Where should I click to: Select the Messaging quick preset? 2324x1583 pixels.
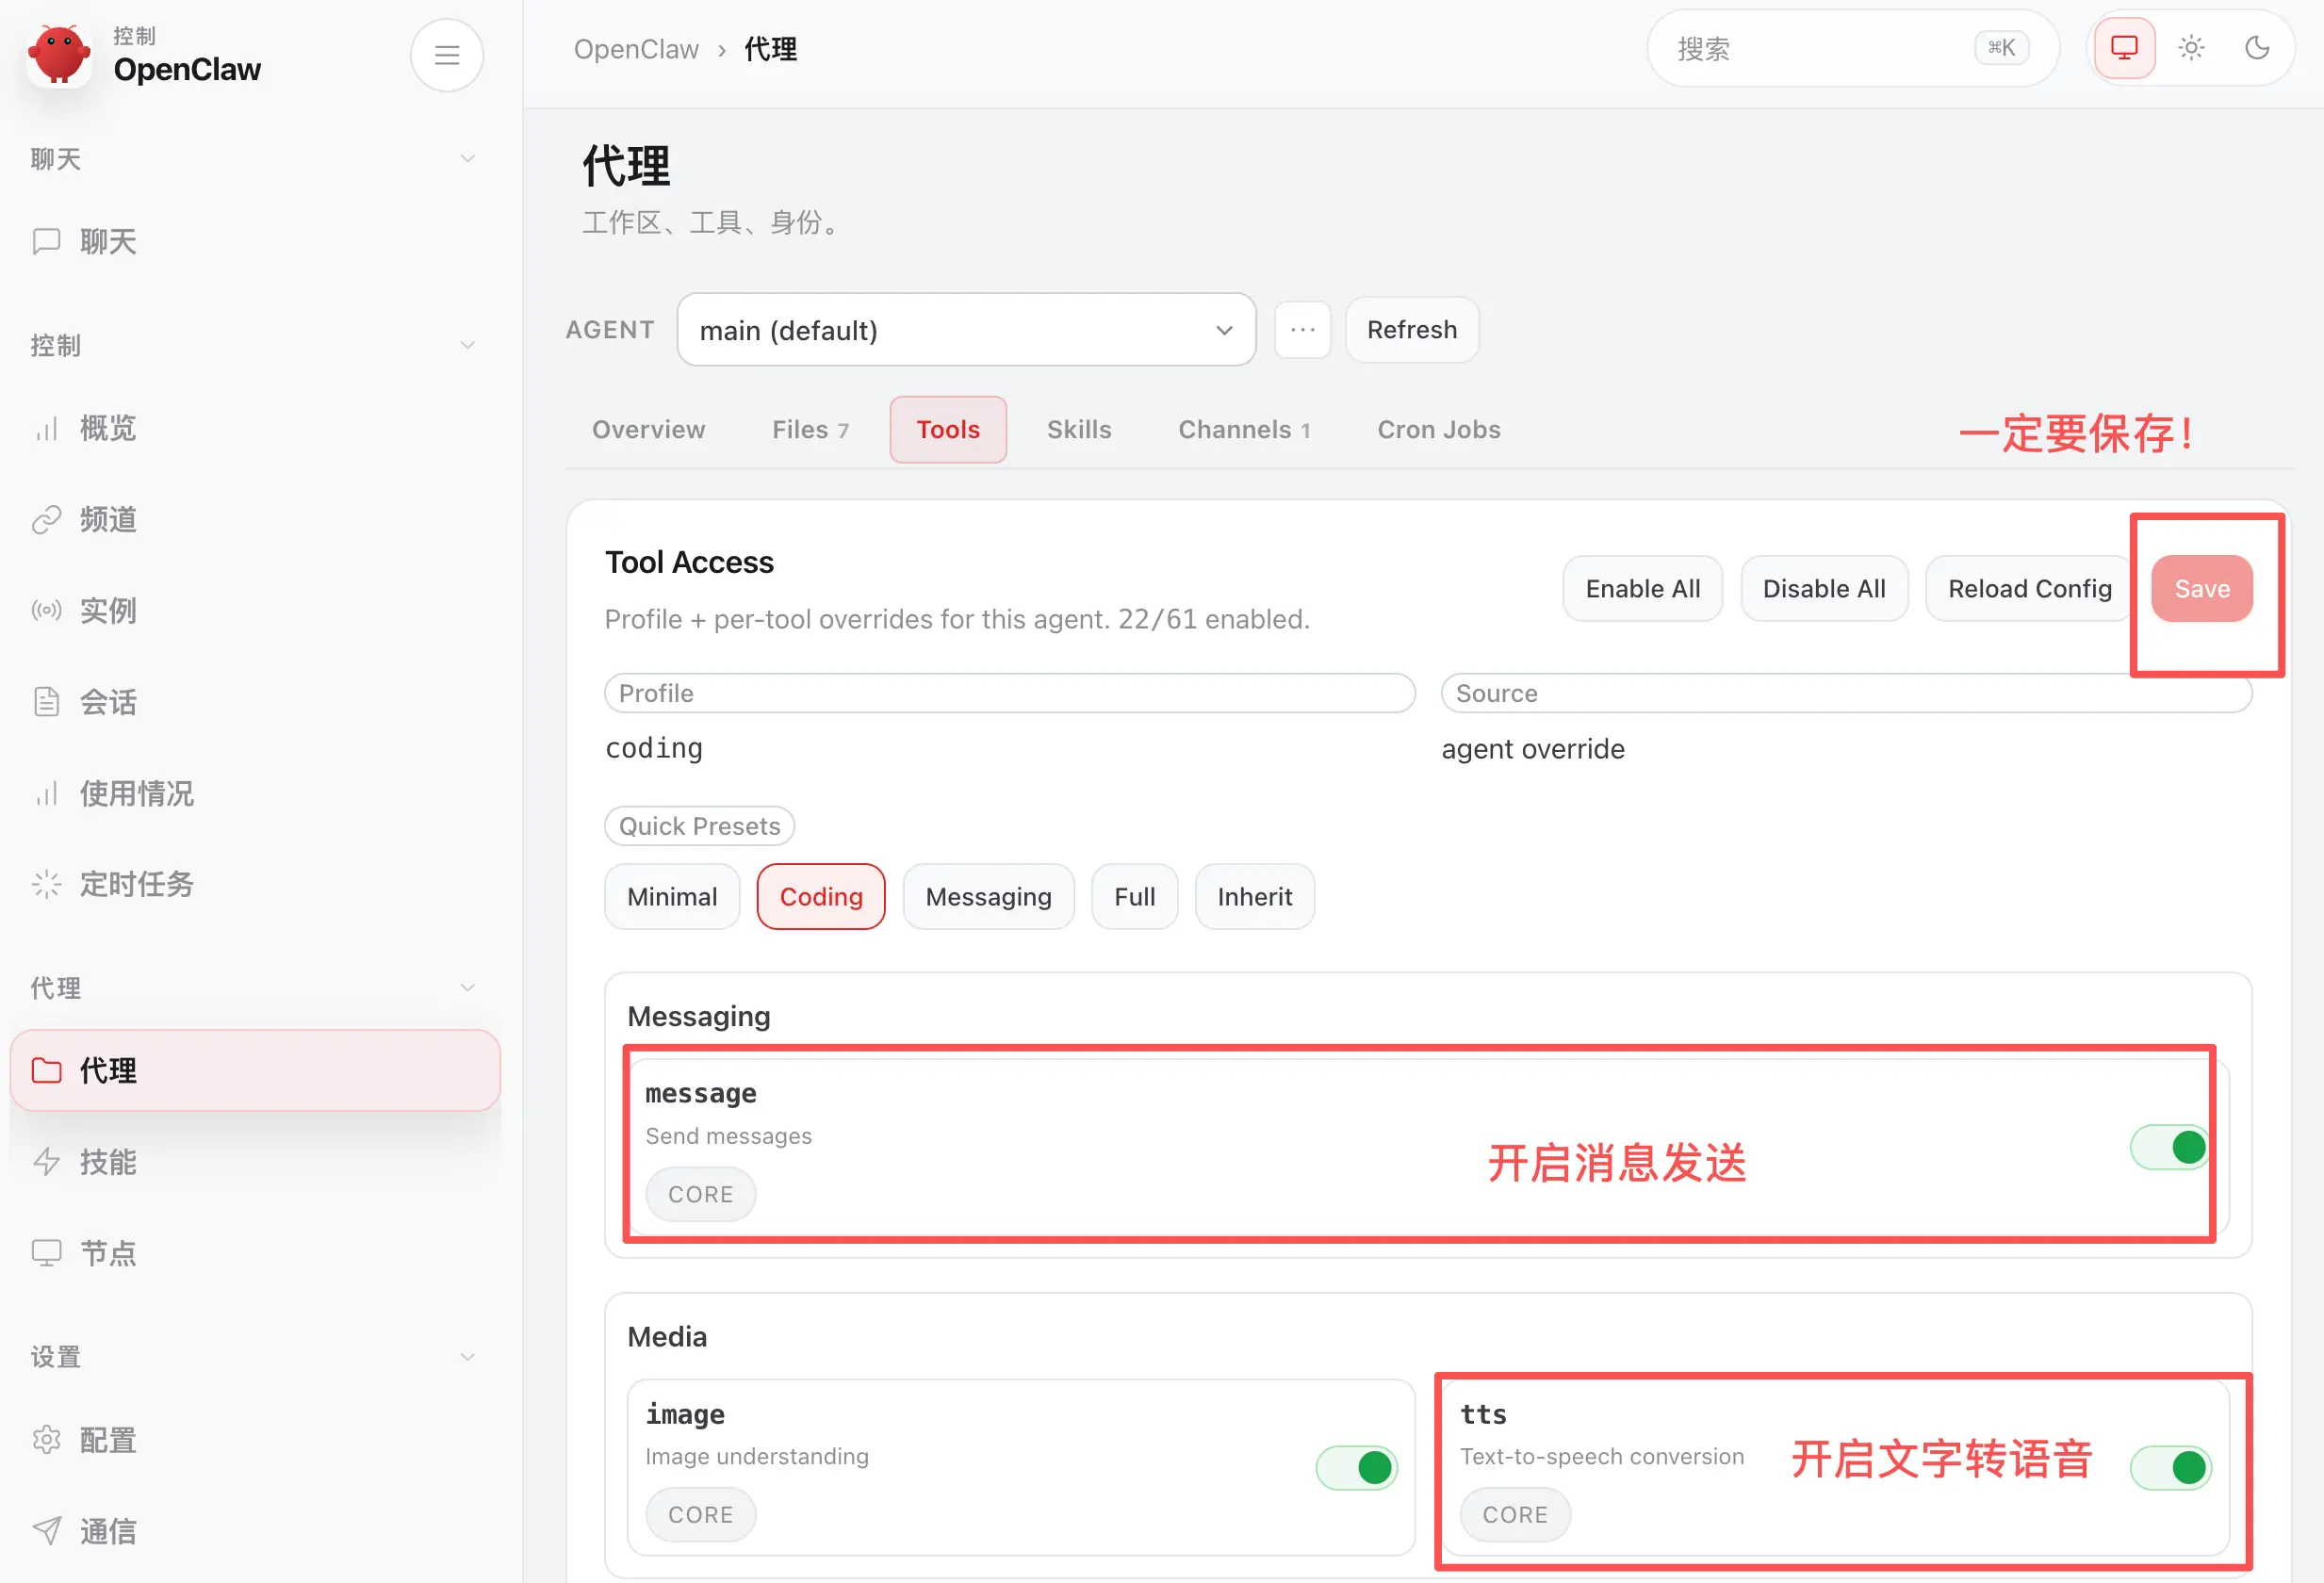(987, 897)
